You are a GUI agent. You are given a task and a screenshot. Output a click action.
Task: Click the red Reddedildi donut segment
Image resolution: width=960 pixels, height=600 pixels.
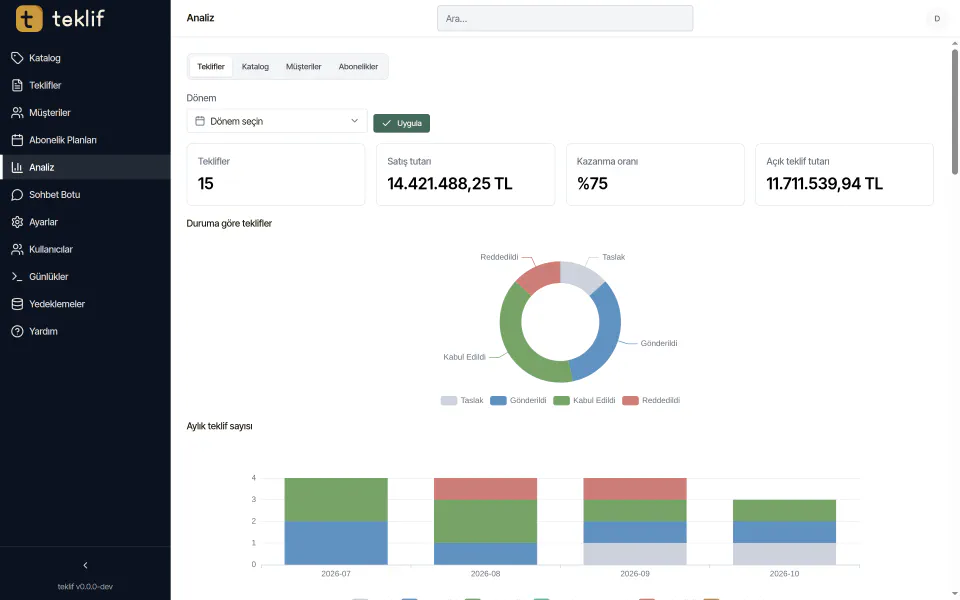click(540, 274)
